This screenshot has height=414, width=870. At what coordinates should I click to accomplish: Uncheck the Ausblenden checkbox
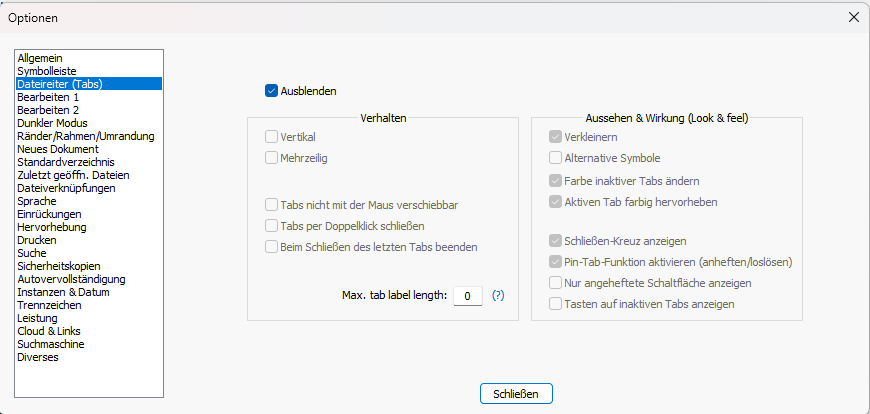point(271,91)
